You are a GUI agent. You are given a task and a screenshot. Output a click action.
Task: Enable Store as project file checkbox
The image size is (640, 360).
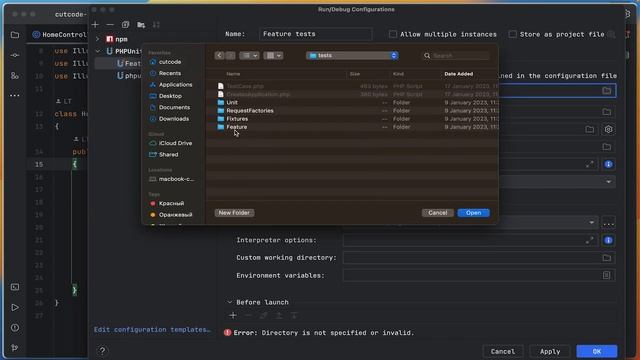512,34
